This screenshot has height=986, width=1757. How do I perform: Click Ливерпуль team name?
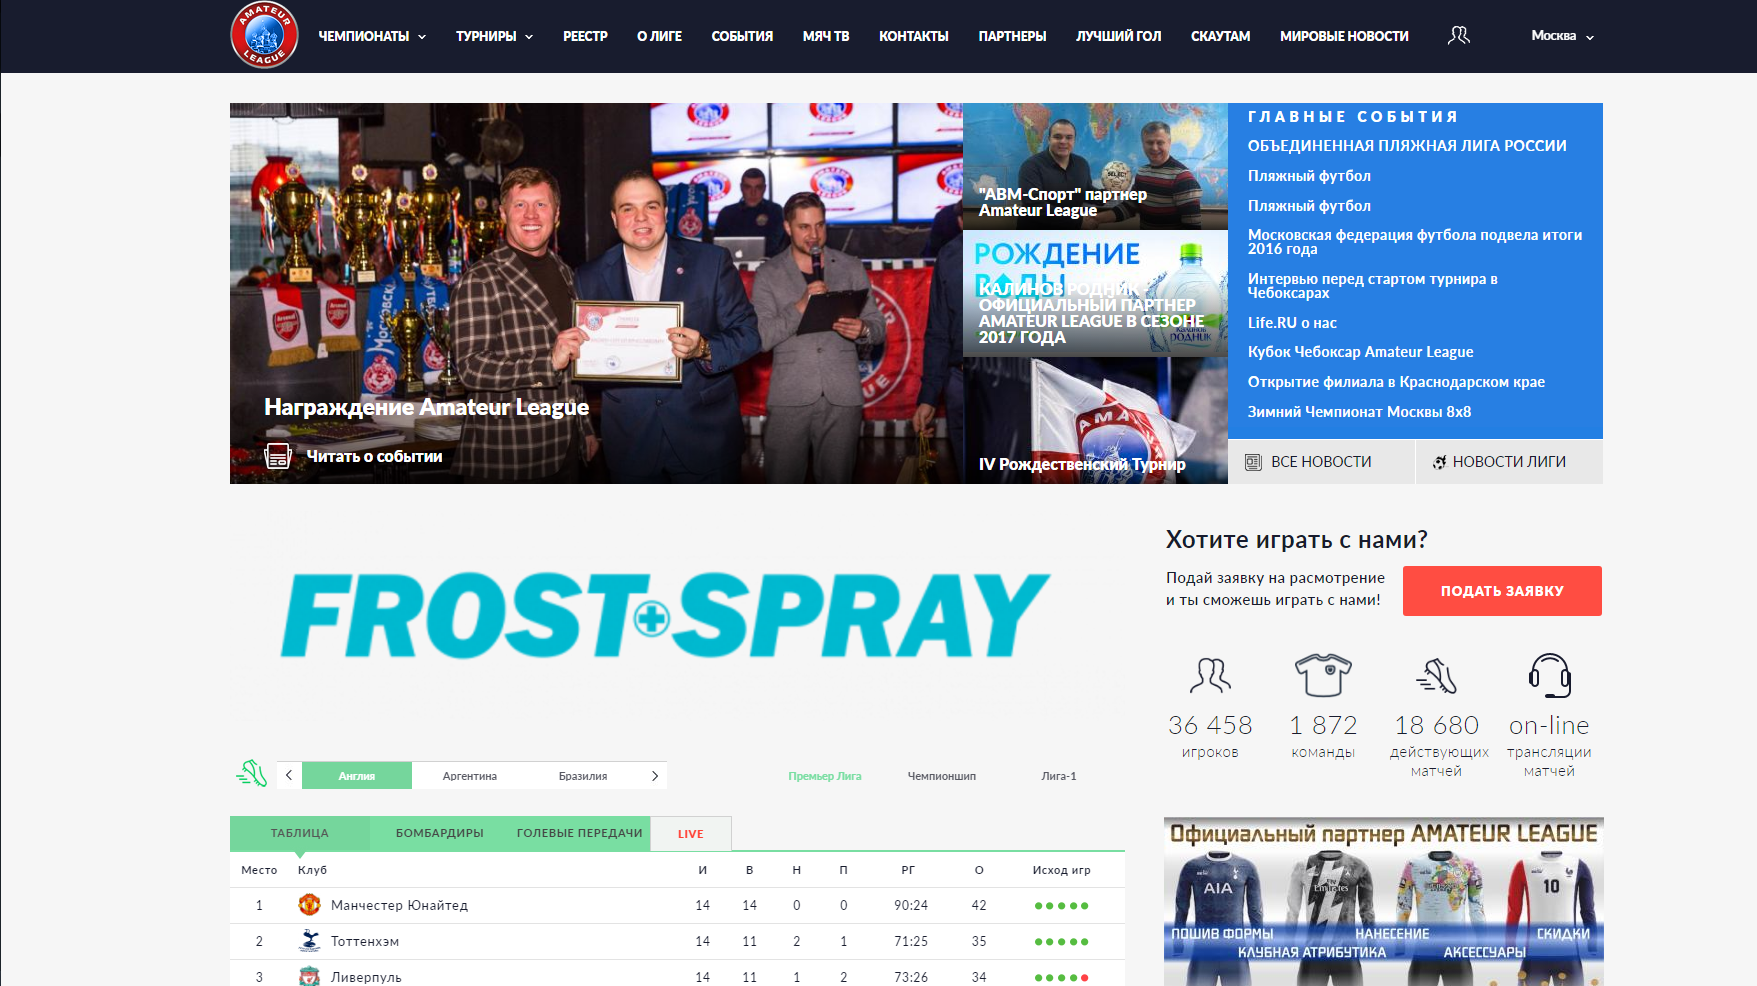pyautogui.click(x=366, y=978)
